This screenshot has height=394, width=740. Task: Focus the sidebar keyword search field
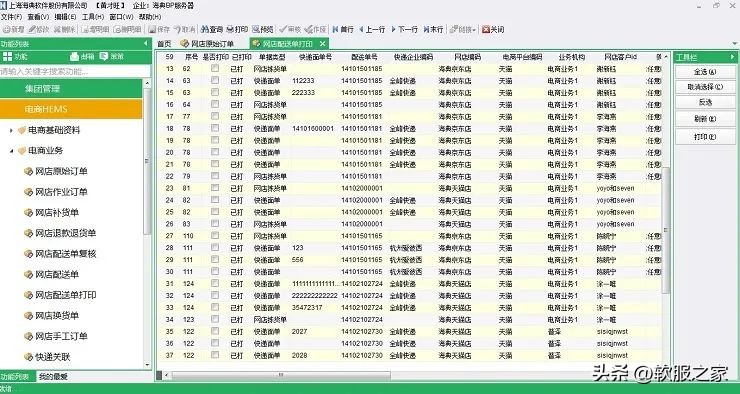tap(75, 72)
